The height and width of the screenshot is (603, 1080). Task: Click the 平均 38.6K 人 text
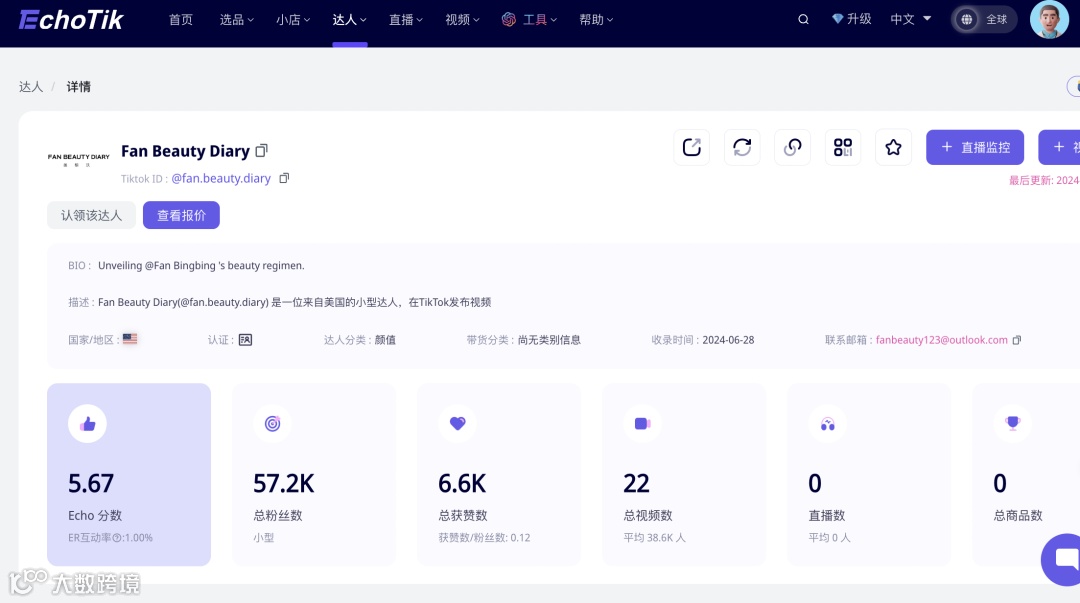pos(654,538)
